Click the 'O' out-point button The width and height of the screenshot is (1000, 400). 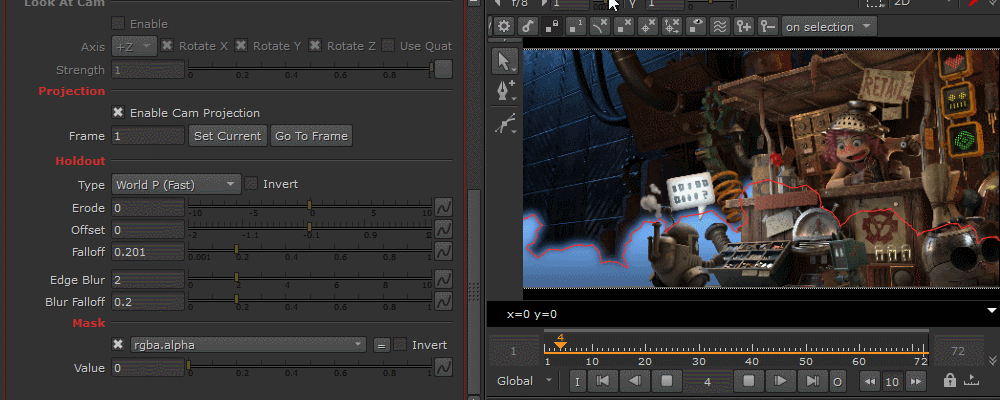837,382
